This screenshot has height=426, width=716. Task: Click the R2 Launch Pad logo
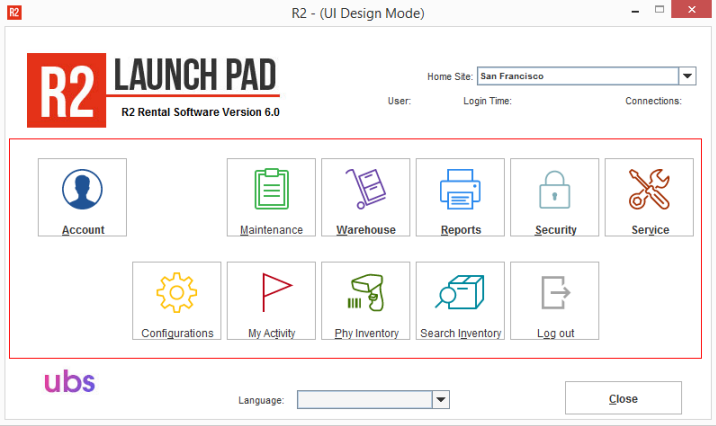point(153,90)
